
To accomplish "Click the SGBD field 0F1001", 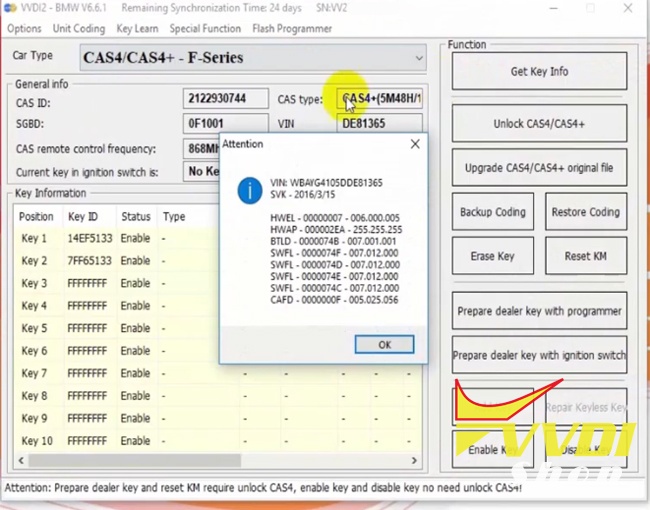I will tap(226, 124).
